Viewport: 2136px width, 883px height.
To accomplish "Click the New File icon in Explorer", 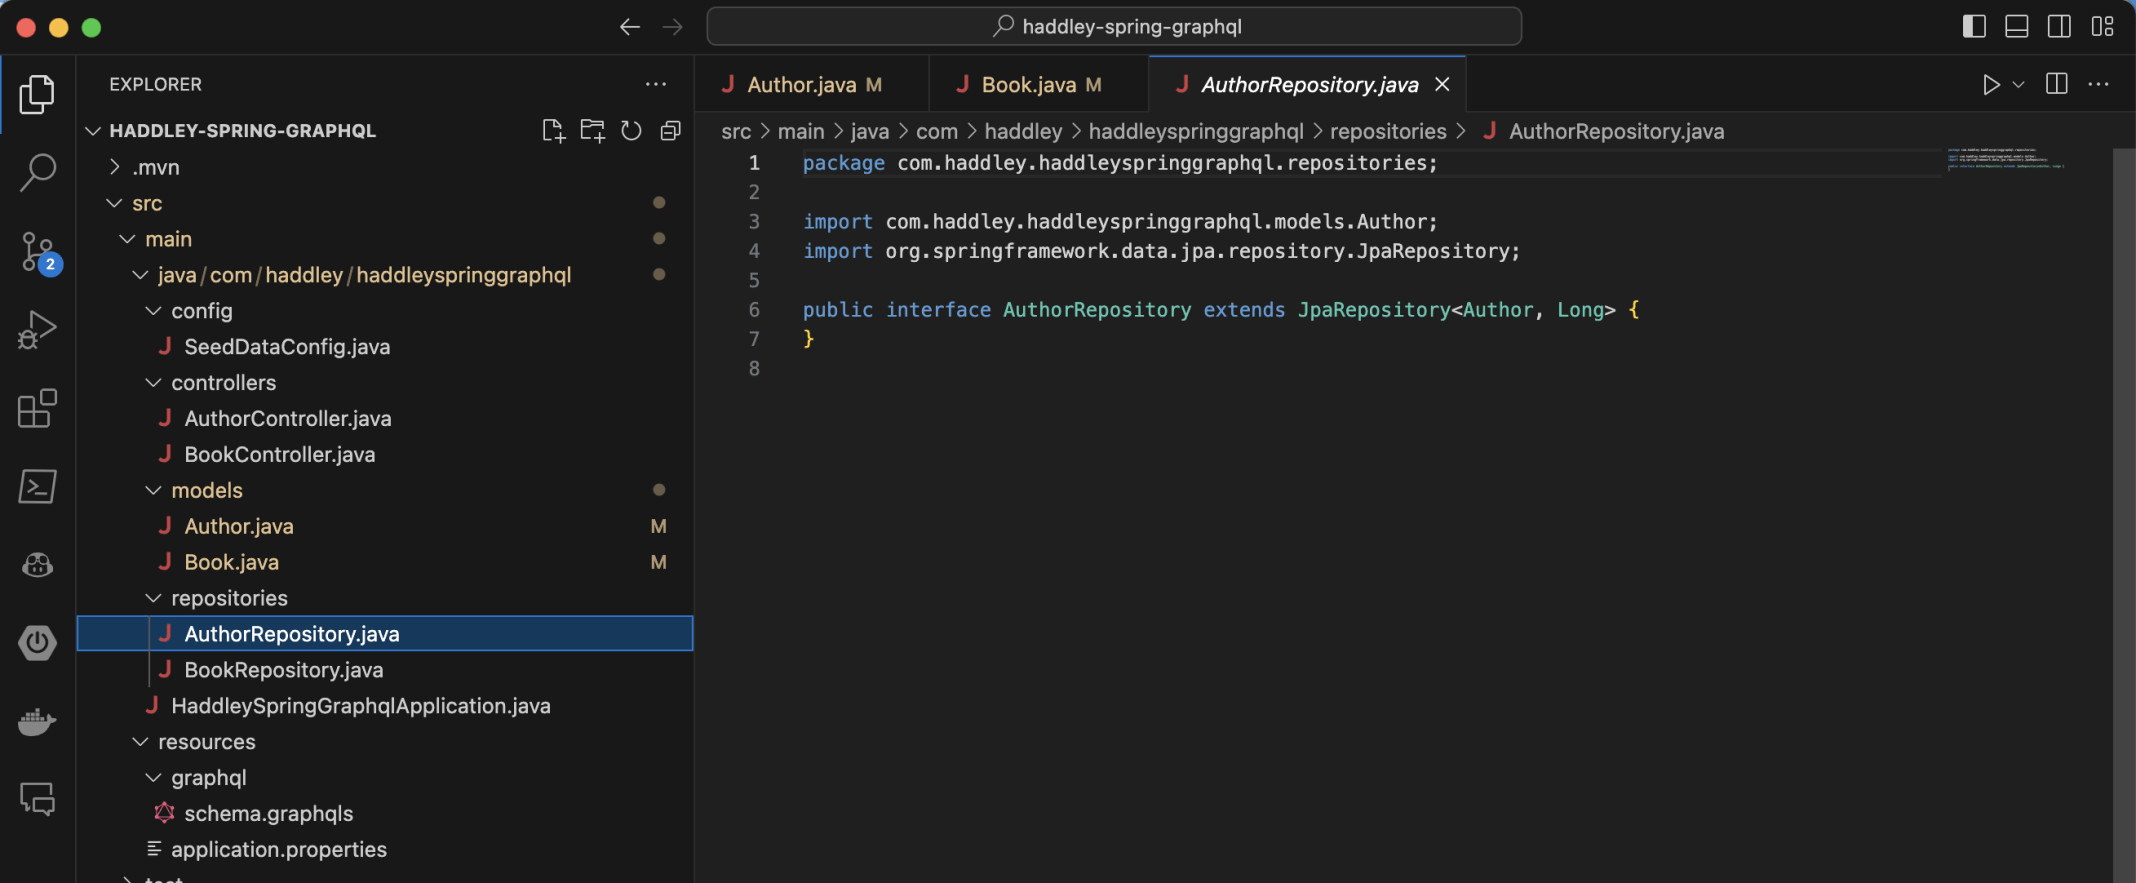I will pos(553,131).
